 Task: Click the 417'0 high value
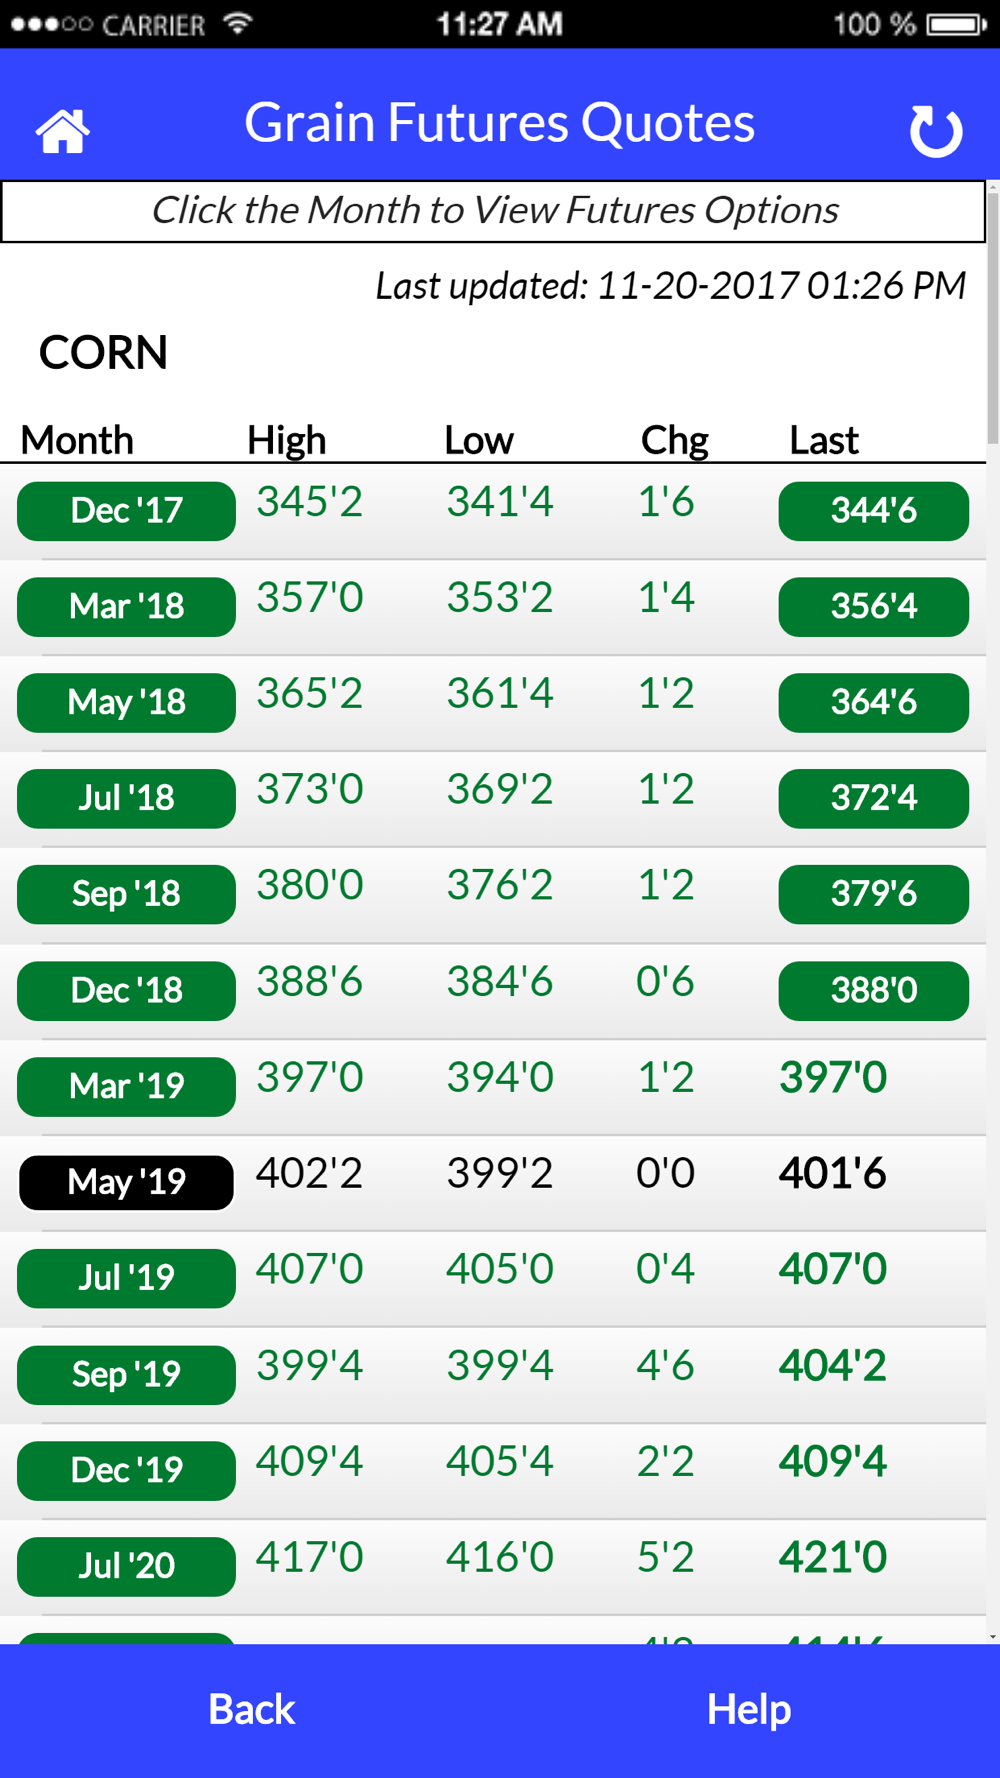click(x=309, y=1558)
